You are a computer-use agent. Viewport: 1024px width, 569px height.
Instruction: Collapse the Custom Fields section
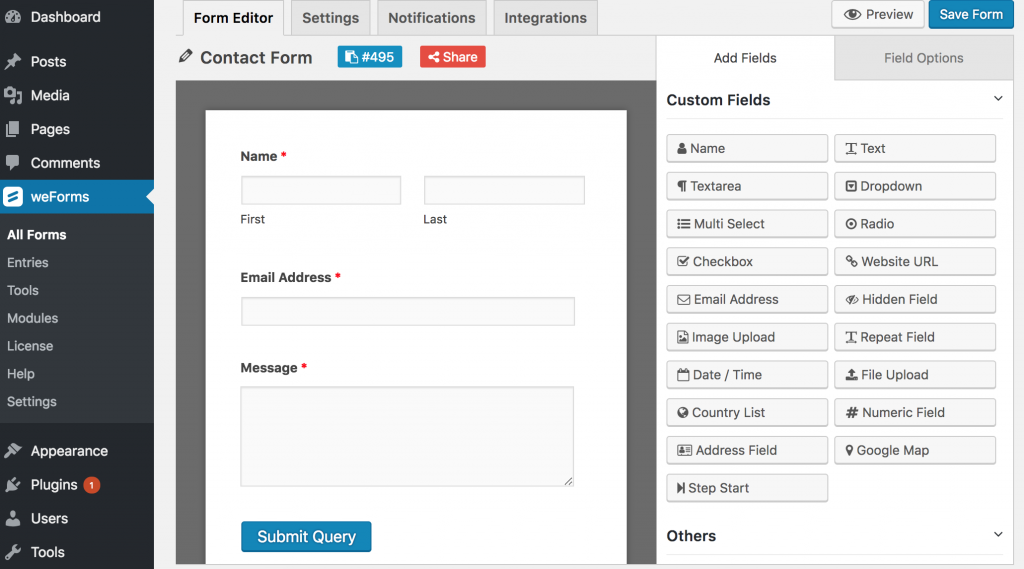[997, 99]
